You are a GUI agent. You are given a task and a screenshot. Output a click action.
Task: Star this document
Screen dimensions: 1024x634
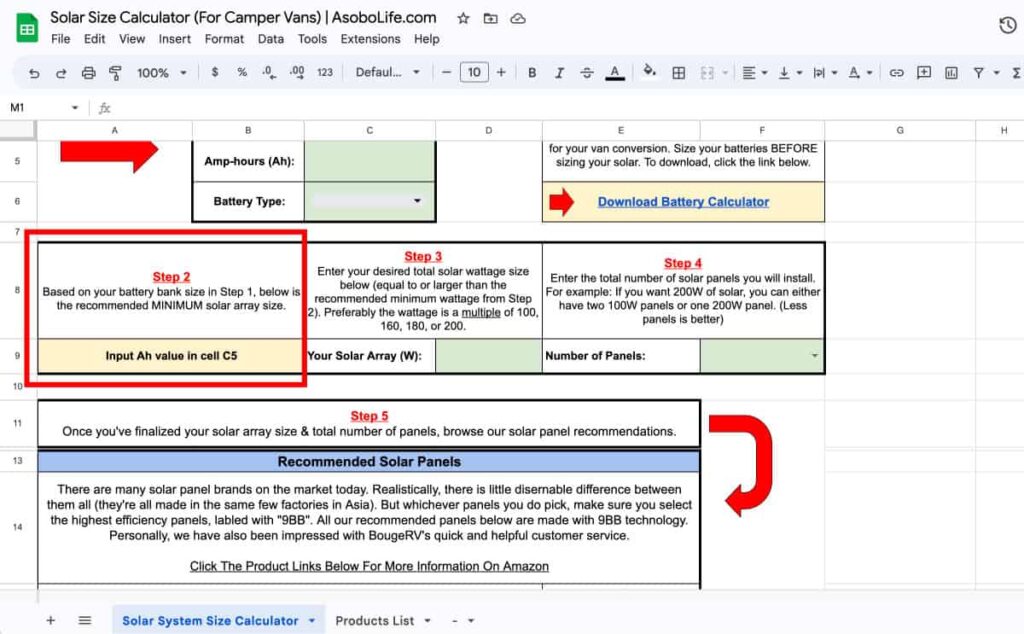[x=463, y=18]
